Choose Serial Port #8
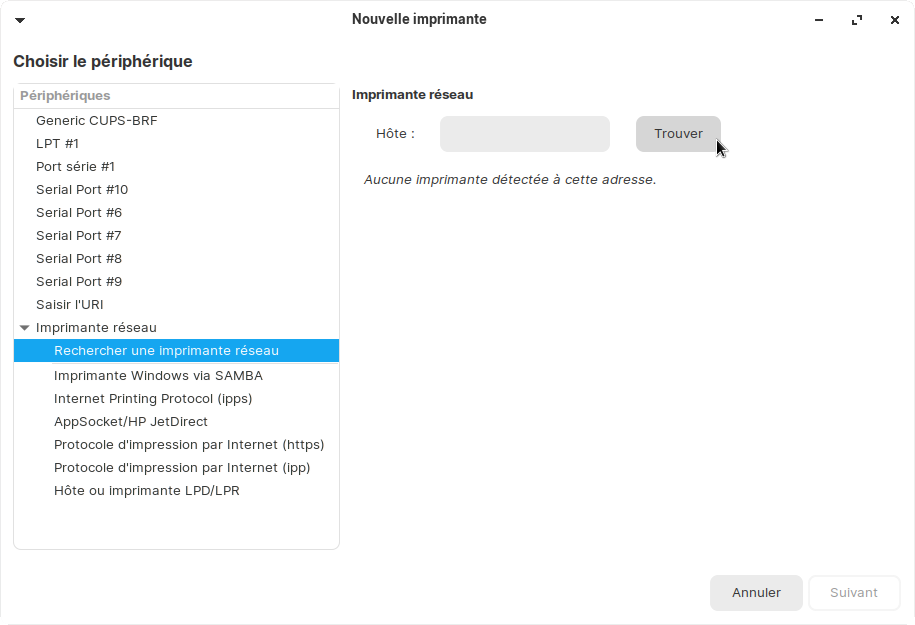The height and width of the screenshot is (625, 915). coord(79,259)
